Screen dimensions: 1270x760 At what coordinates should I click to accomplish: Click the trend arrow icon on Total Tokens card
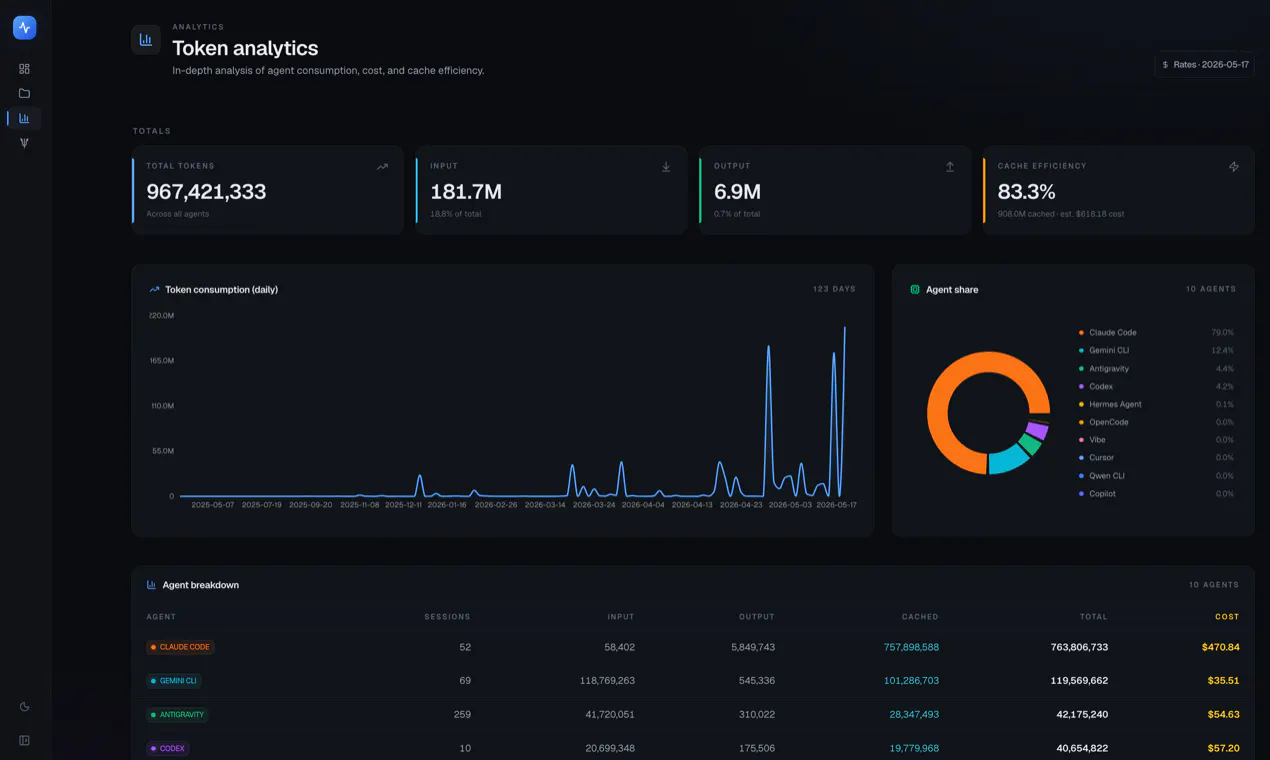point(382,167)
